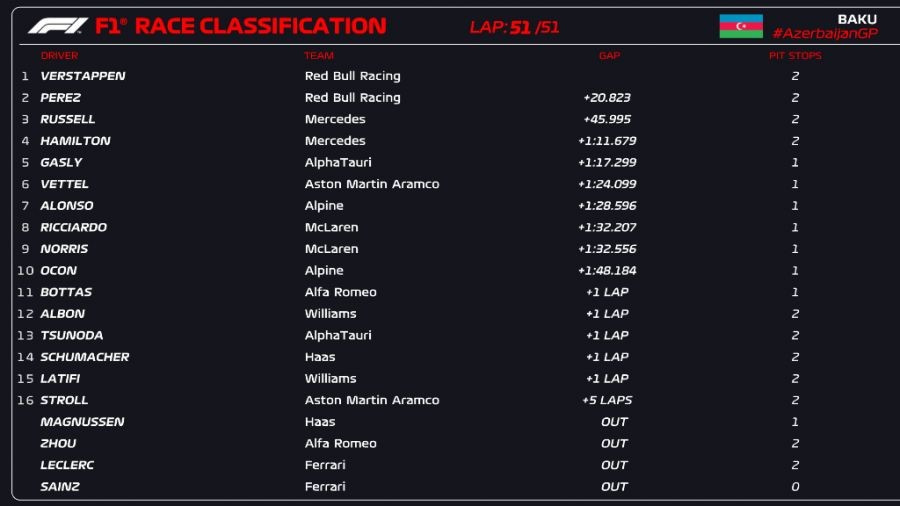
Task: Select the TEAM column header
Action: (319, 56)
